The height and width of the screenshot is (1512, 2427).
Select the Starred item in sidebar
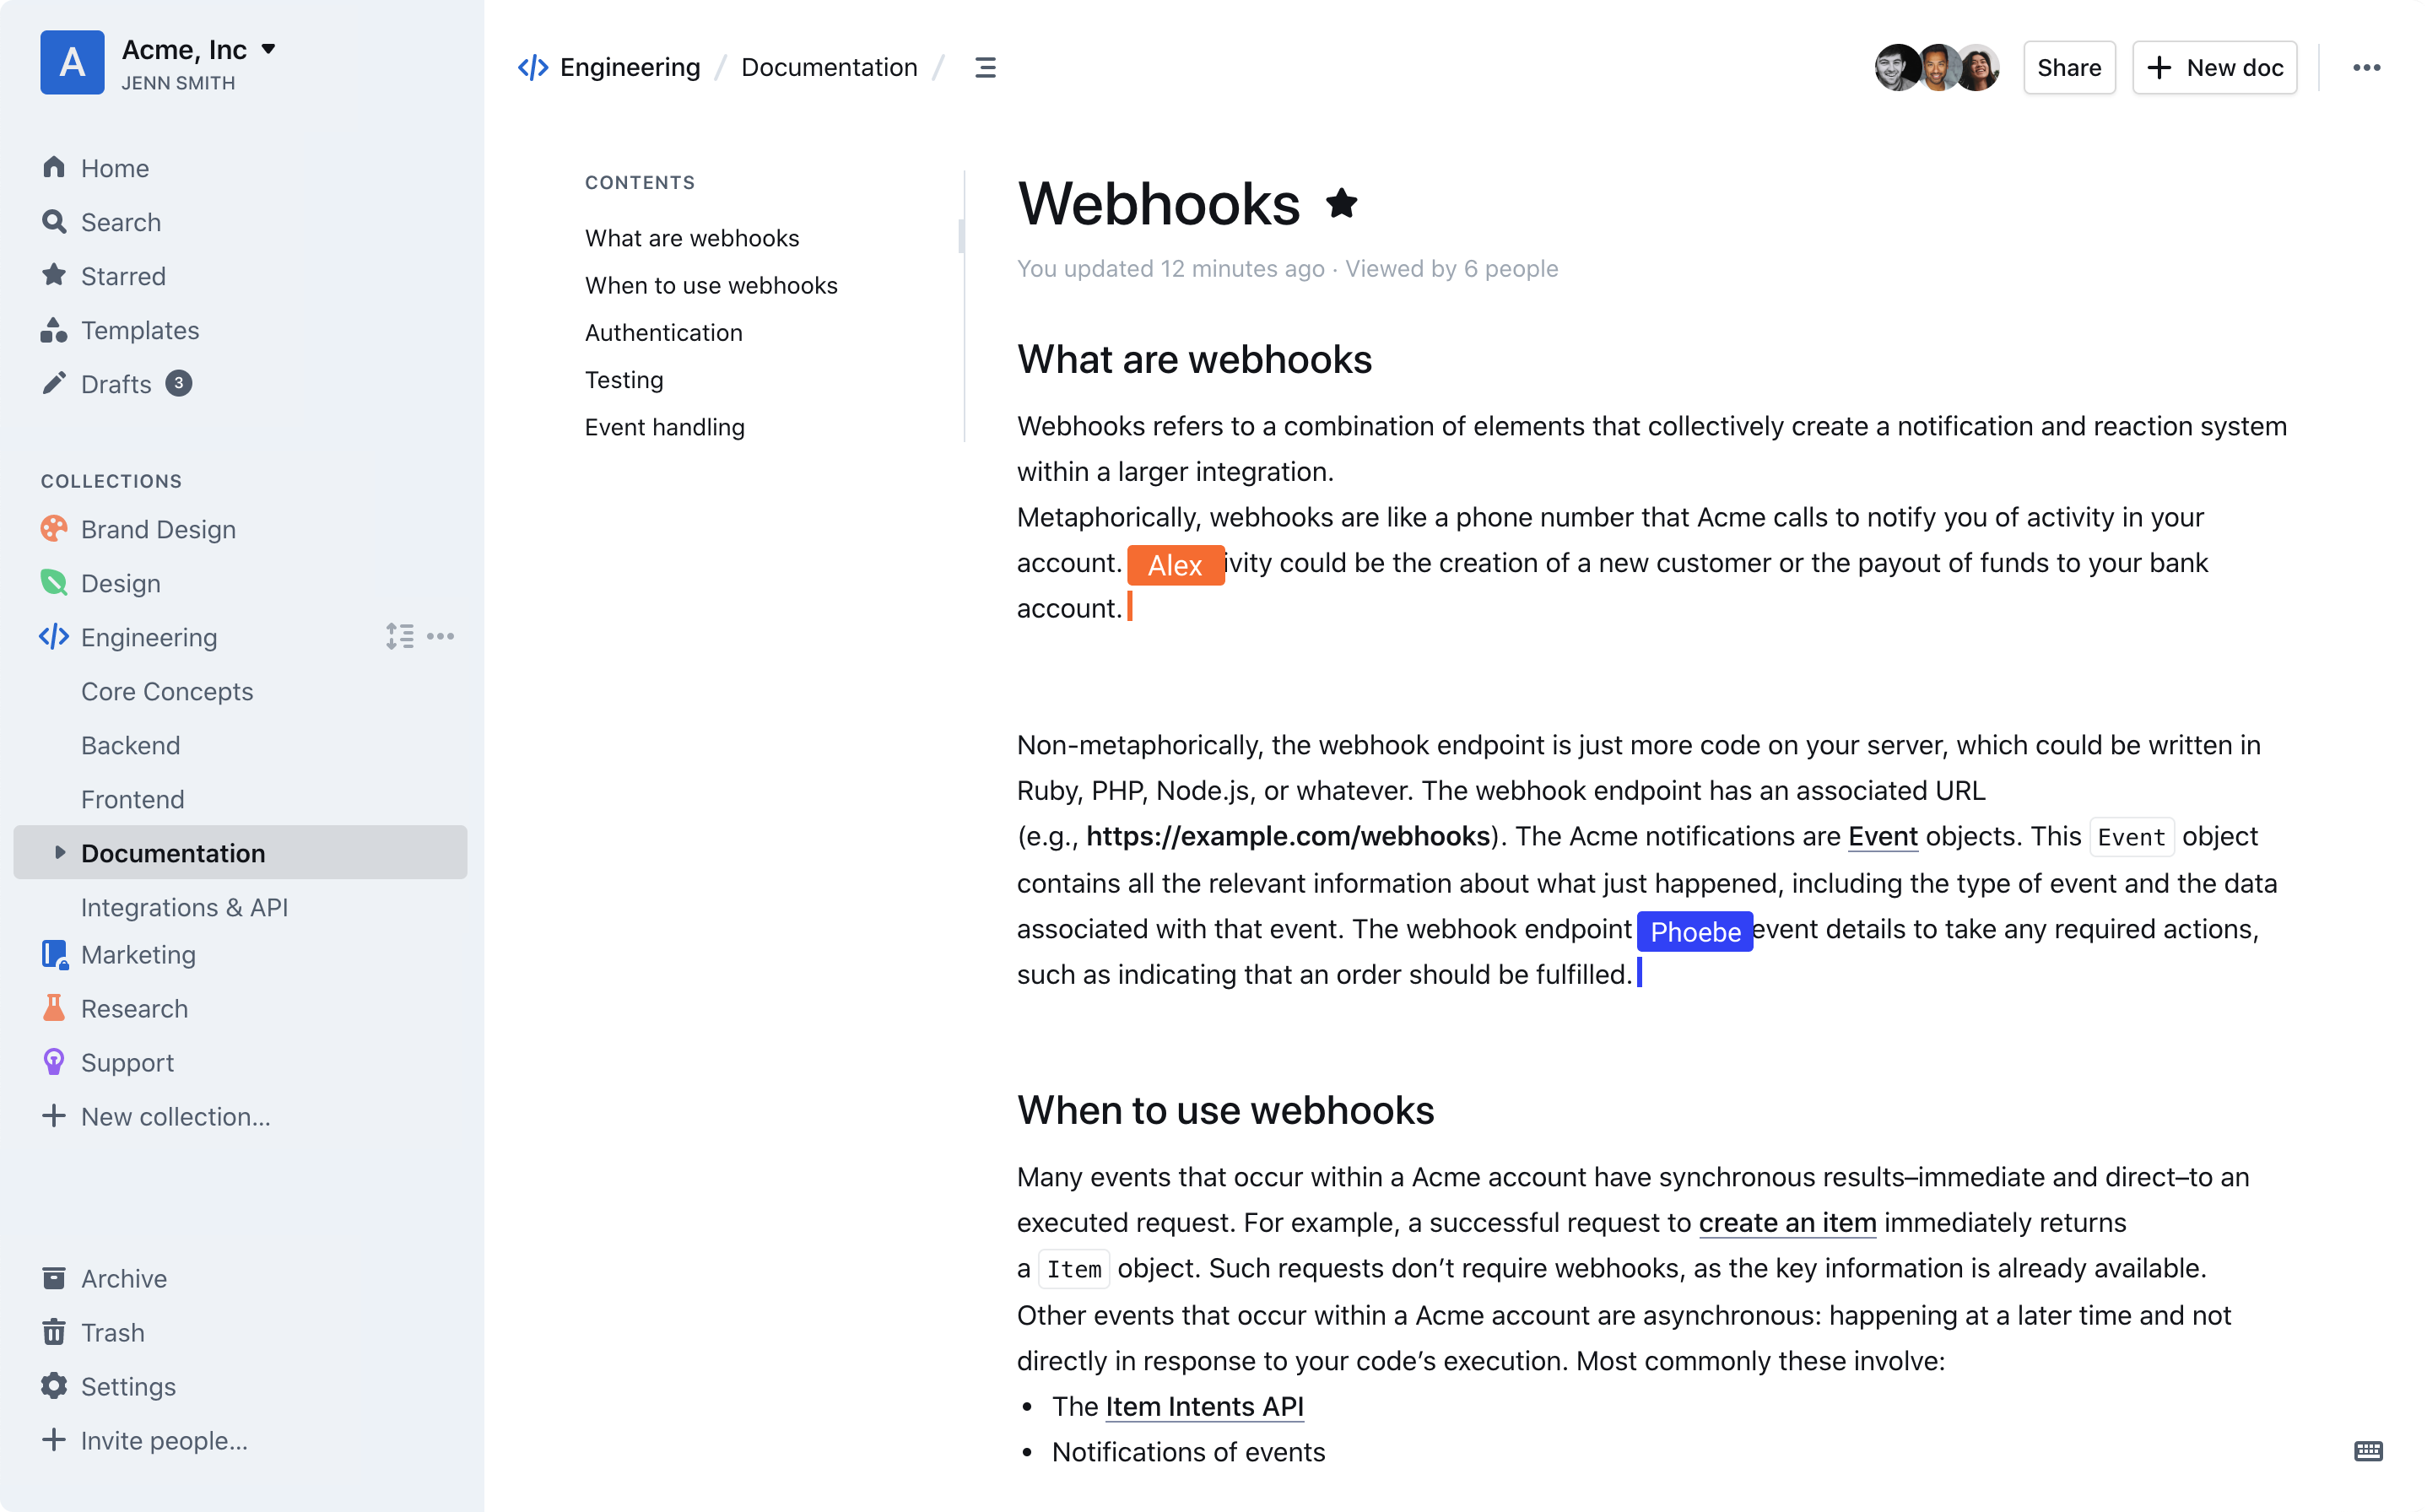point(124,275)
